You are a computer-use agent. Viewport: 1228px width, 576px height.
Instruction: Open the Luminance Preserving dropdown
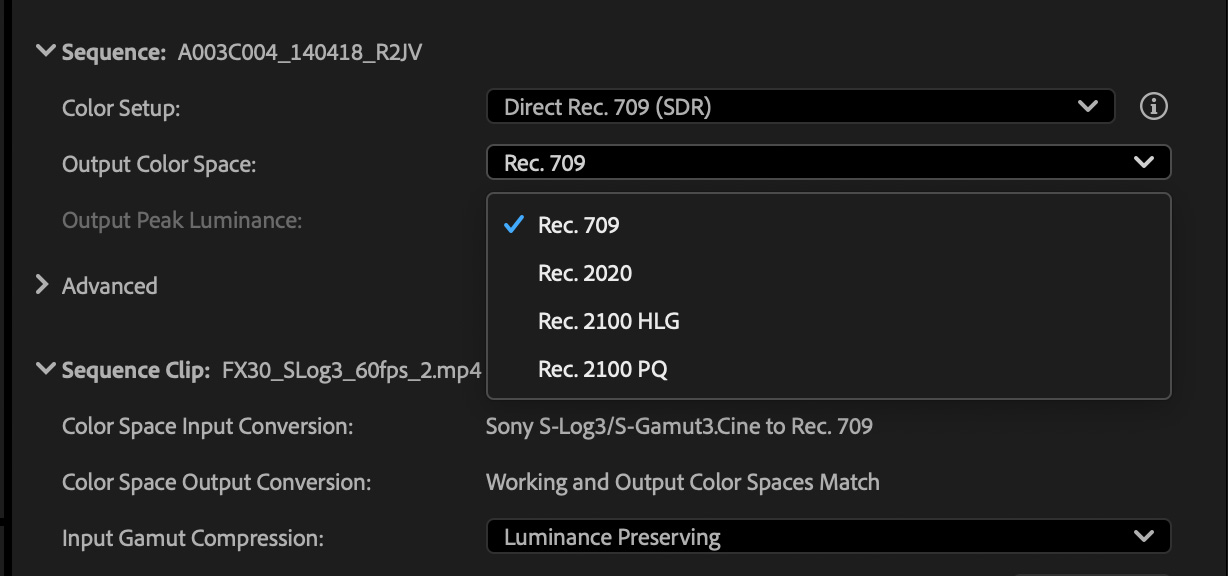[x=827, y=537]
